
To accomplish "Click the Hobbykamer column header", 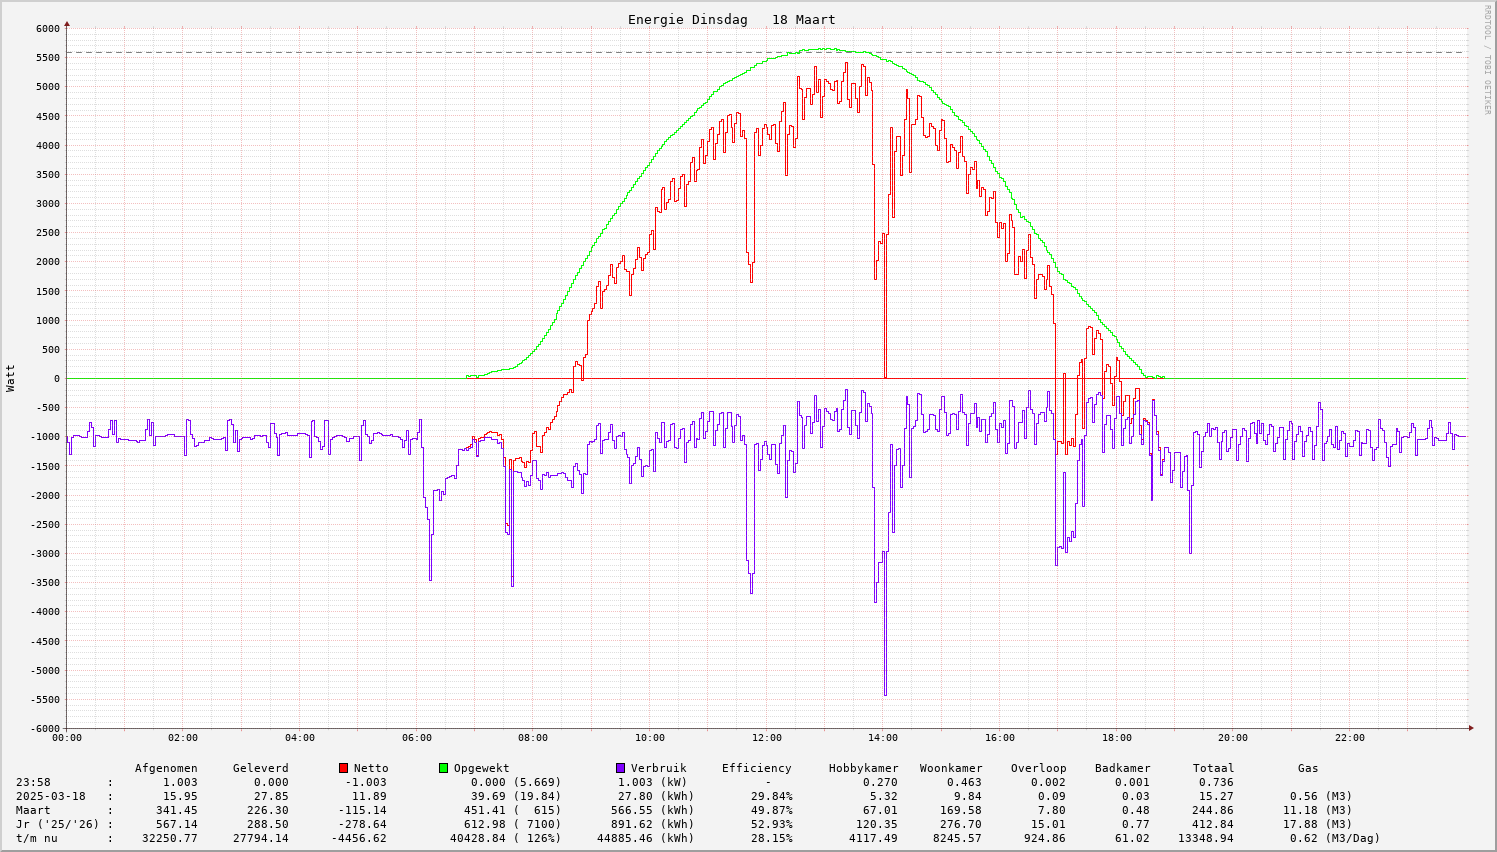I will [863, 768].
